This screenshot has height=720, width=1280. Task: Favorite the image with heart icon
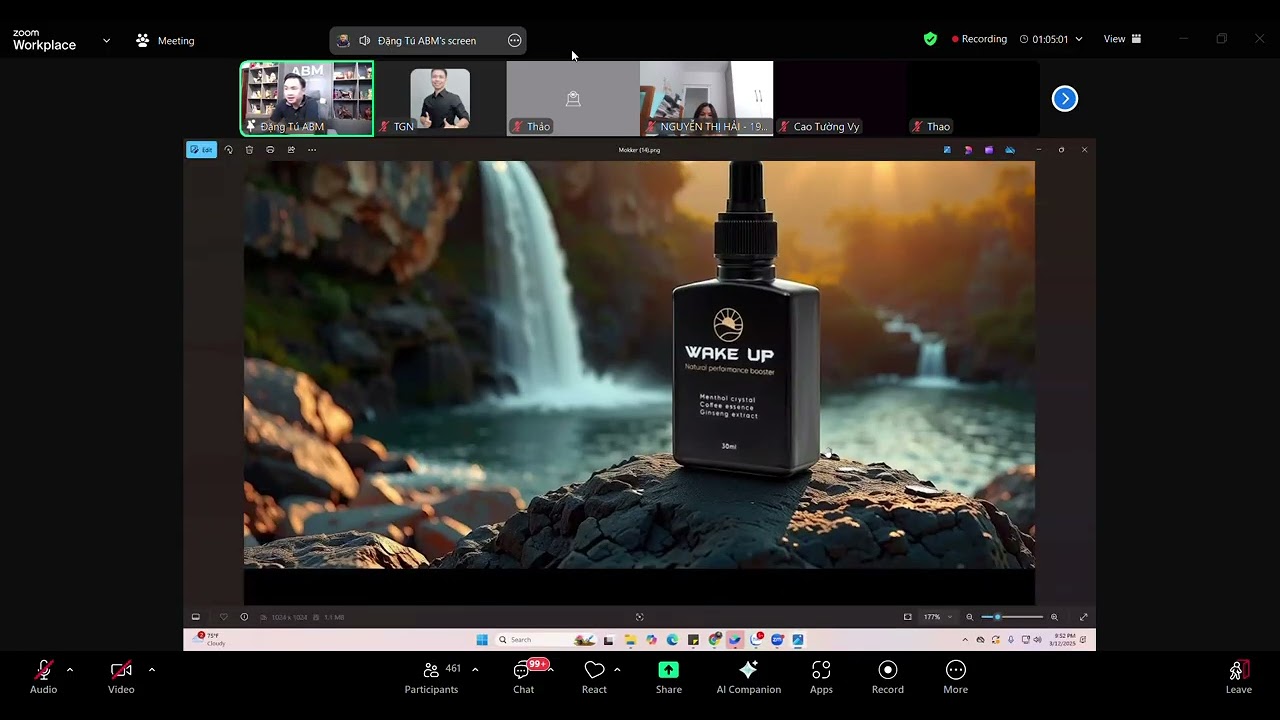[223, 617]
